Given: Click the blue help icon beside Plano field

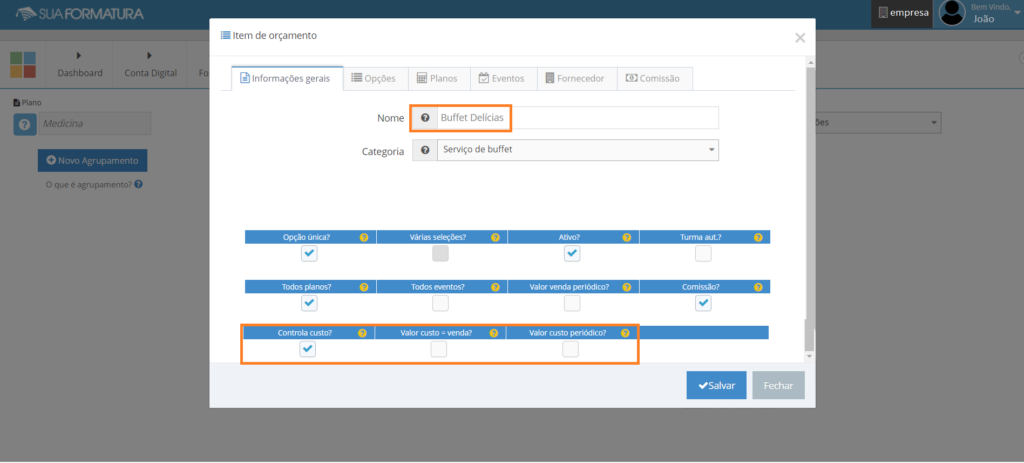Looking at the screenshot, I should click(24, 124).
